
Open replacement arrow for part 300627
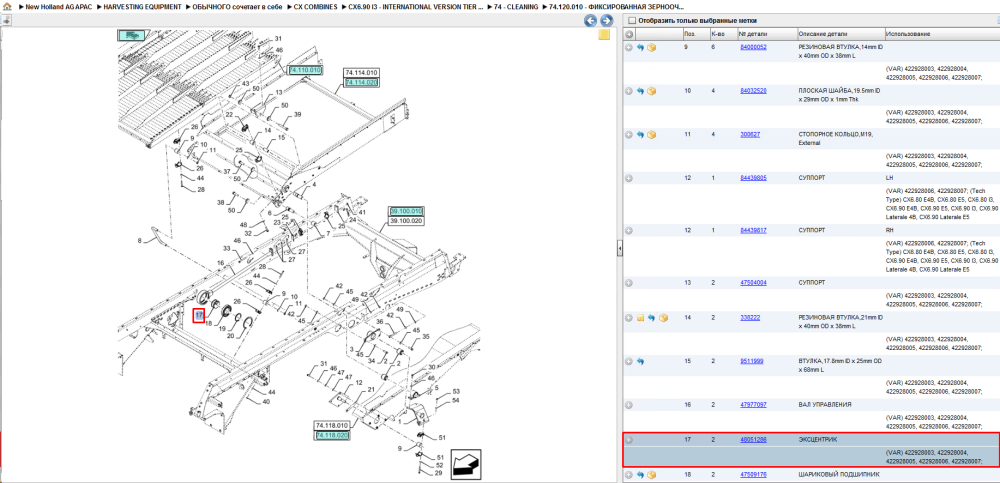pyautogui.click(x=640, y=135)
